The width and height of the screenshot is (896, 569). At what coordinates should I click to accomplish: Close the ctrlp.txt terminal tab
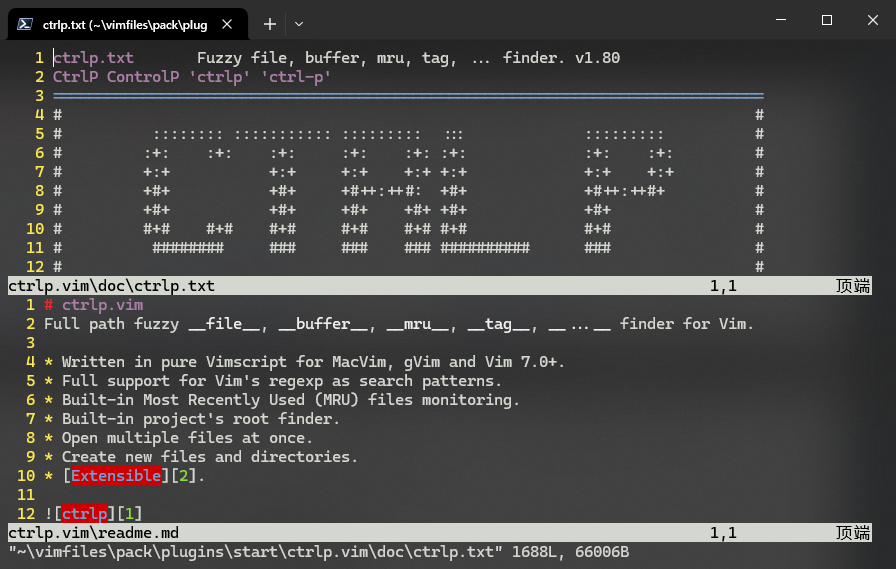pyautogui.click(x=227, y=24)
